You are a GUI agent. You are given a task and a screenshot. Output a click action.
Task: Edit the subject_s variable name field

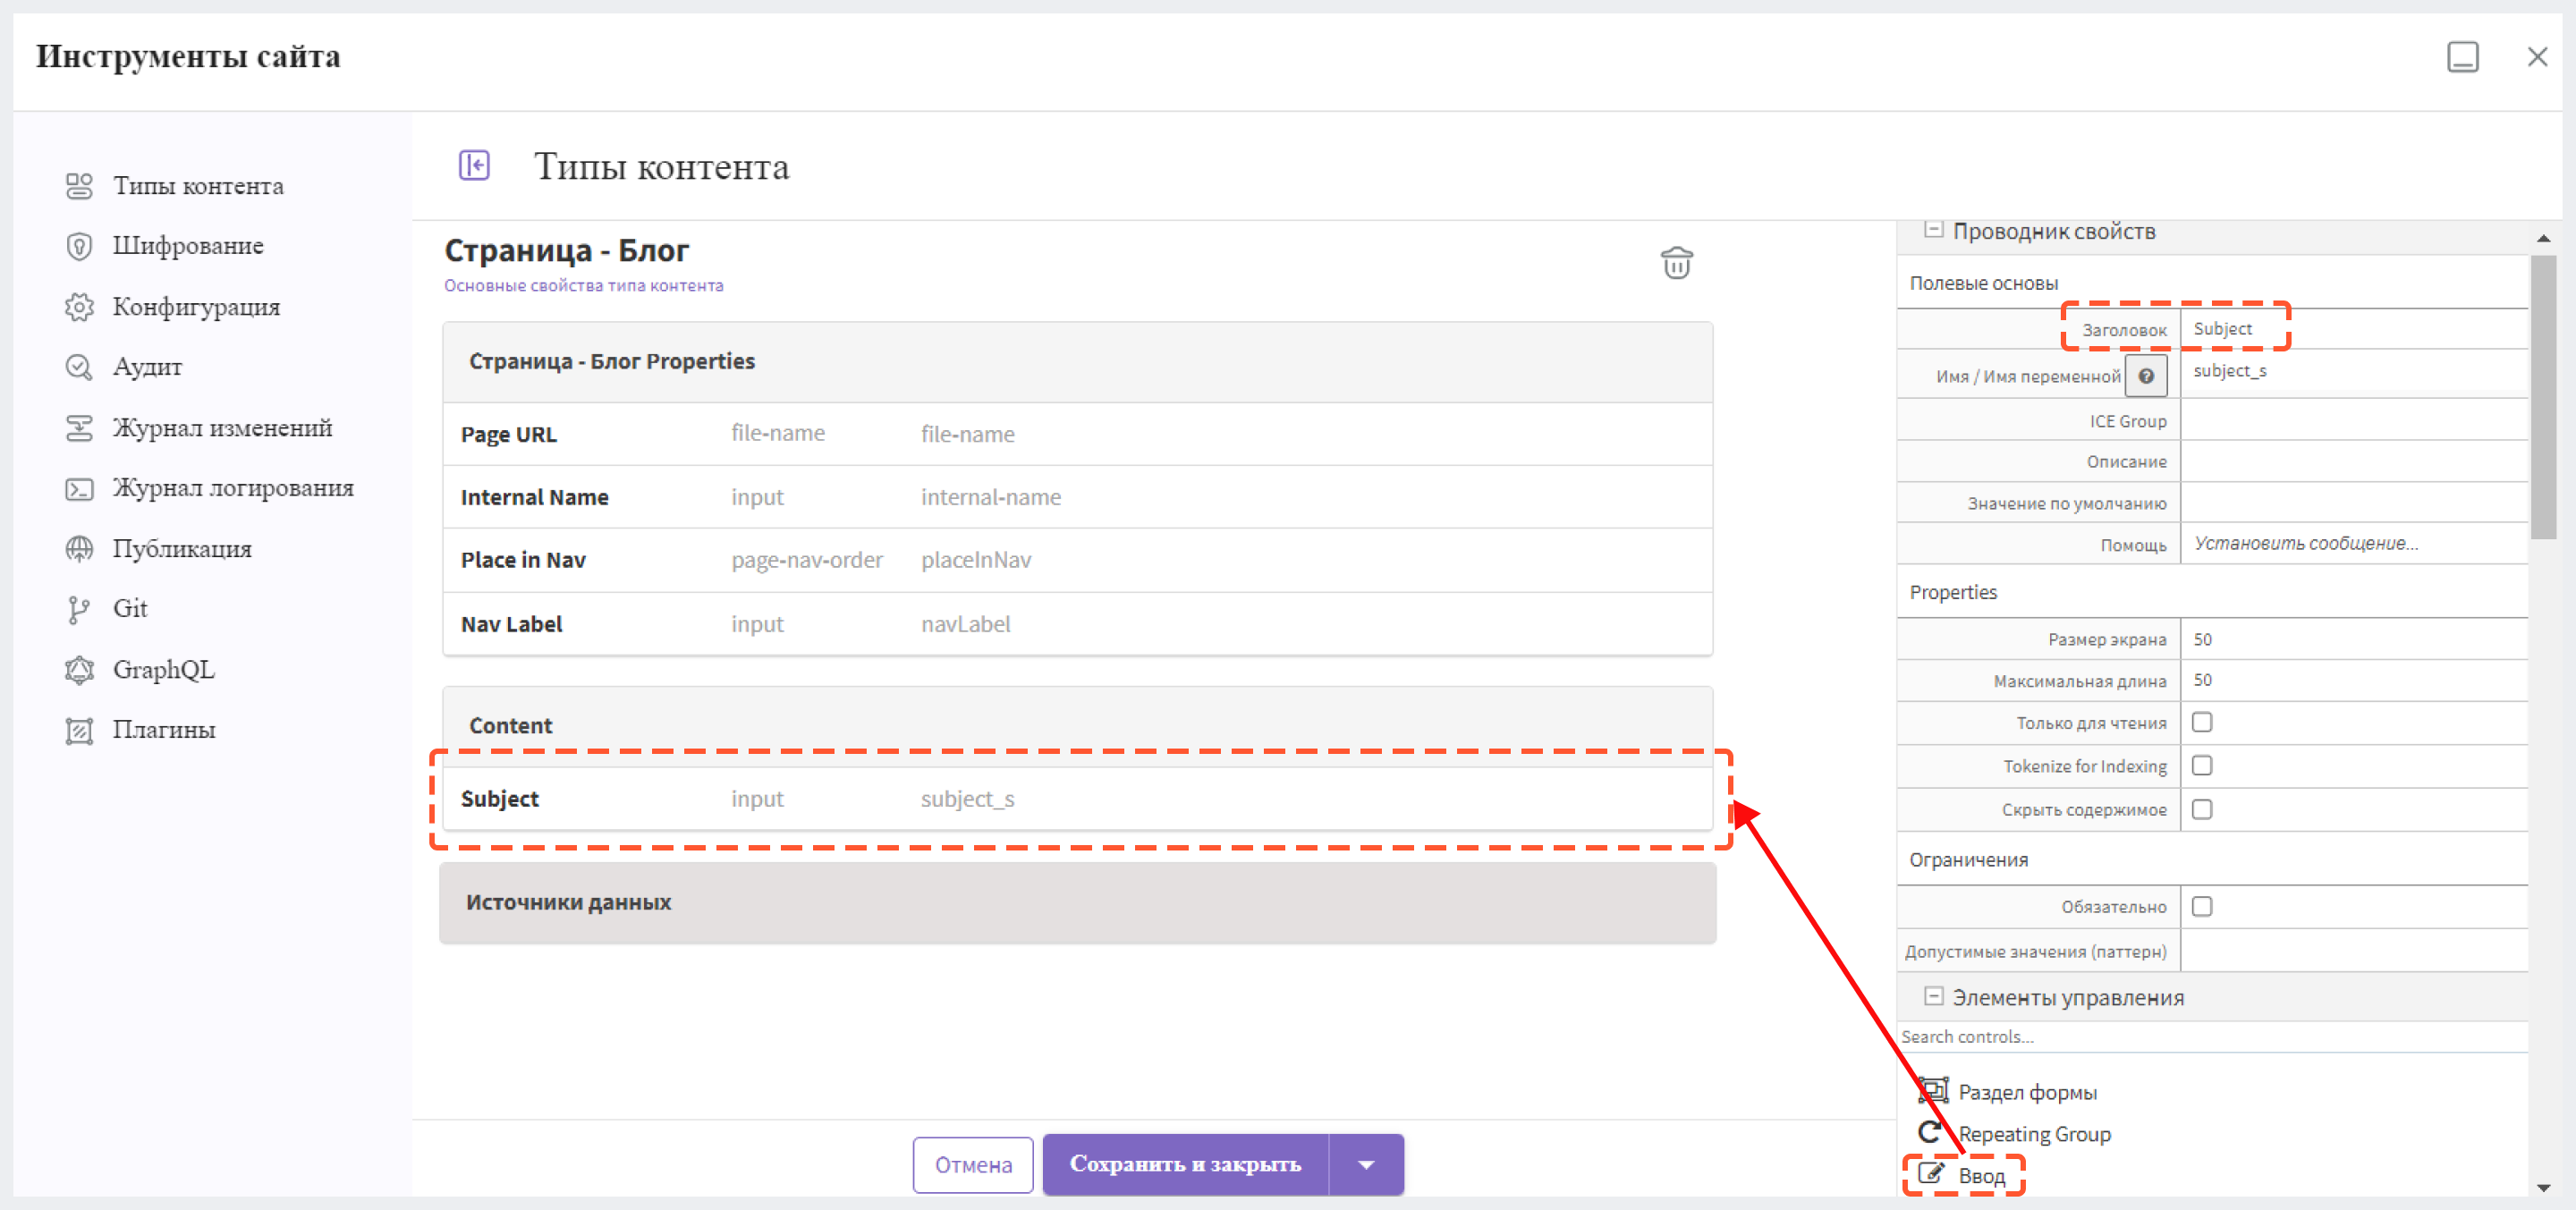2354,371
